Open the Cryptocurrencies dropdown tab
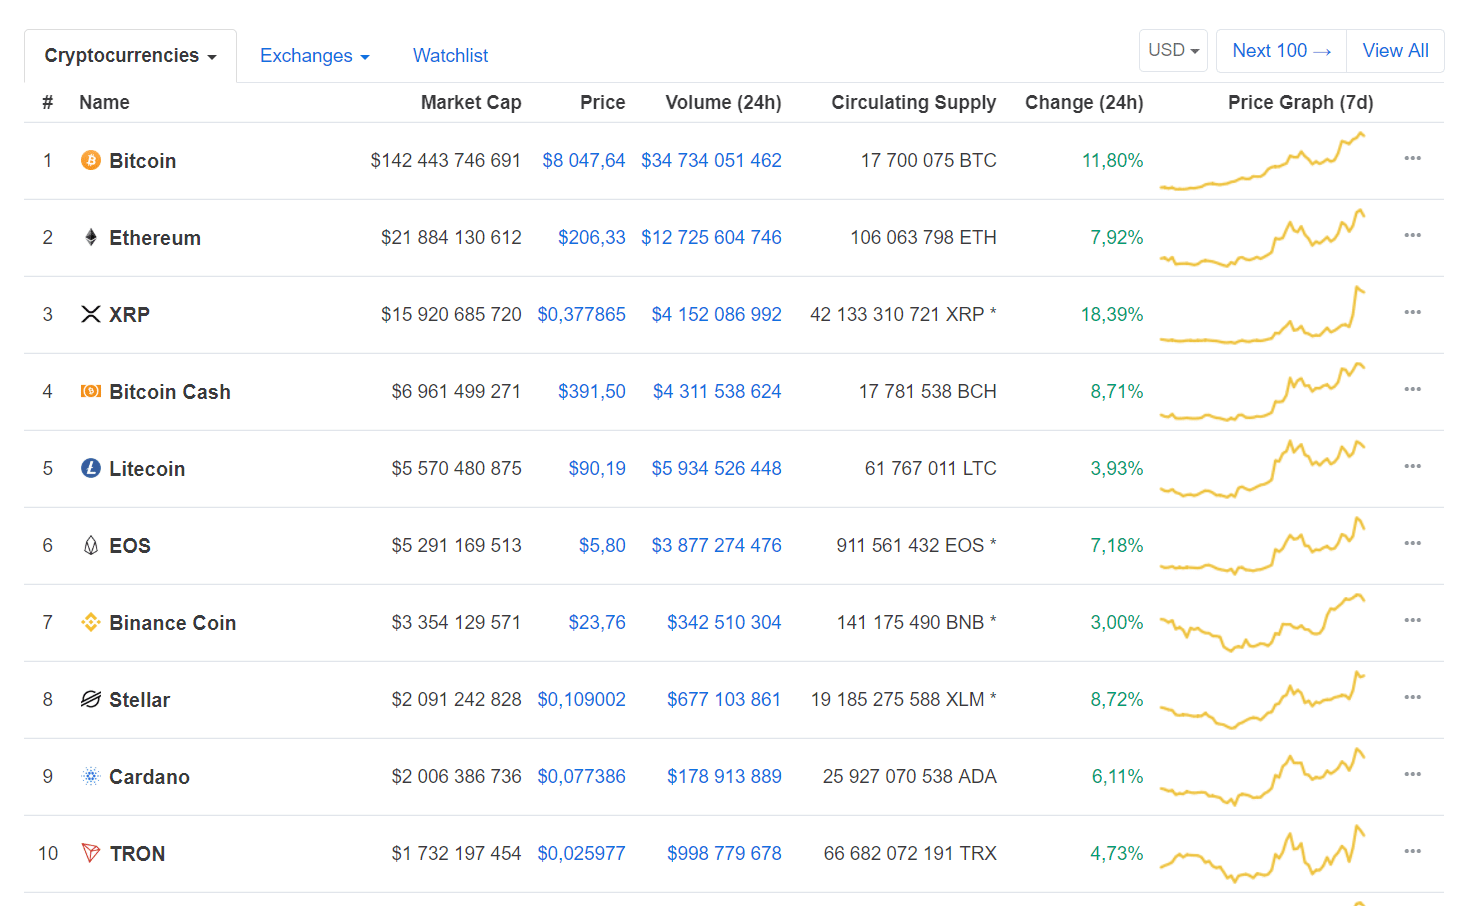Viewport: 1470px width, 906px height. (130, 56)
